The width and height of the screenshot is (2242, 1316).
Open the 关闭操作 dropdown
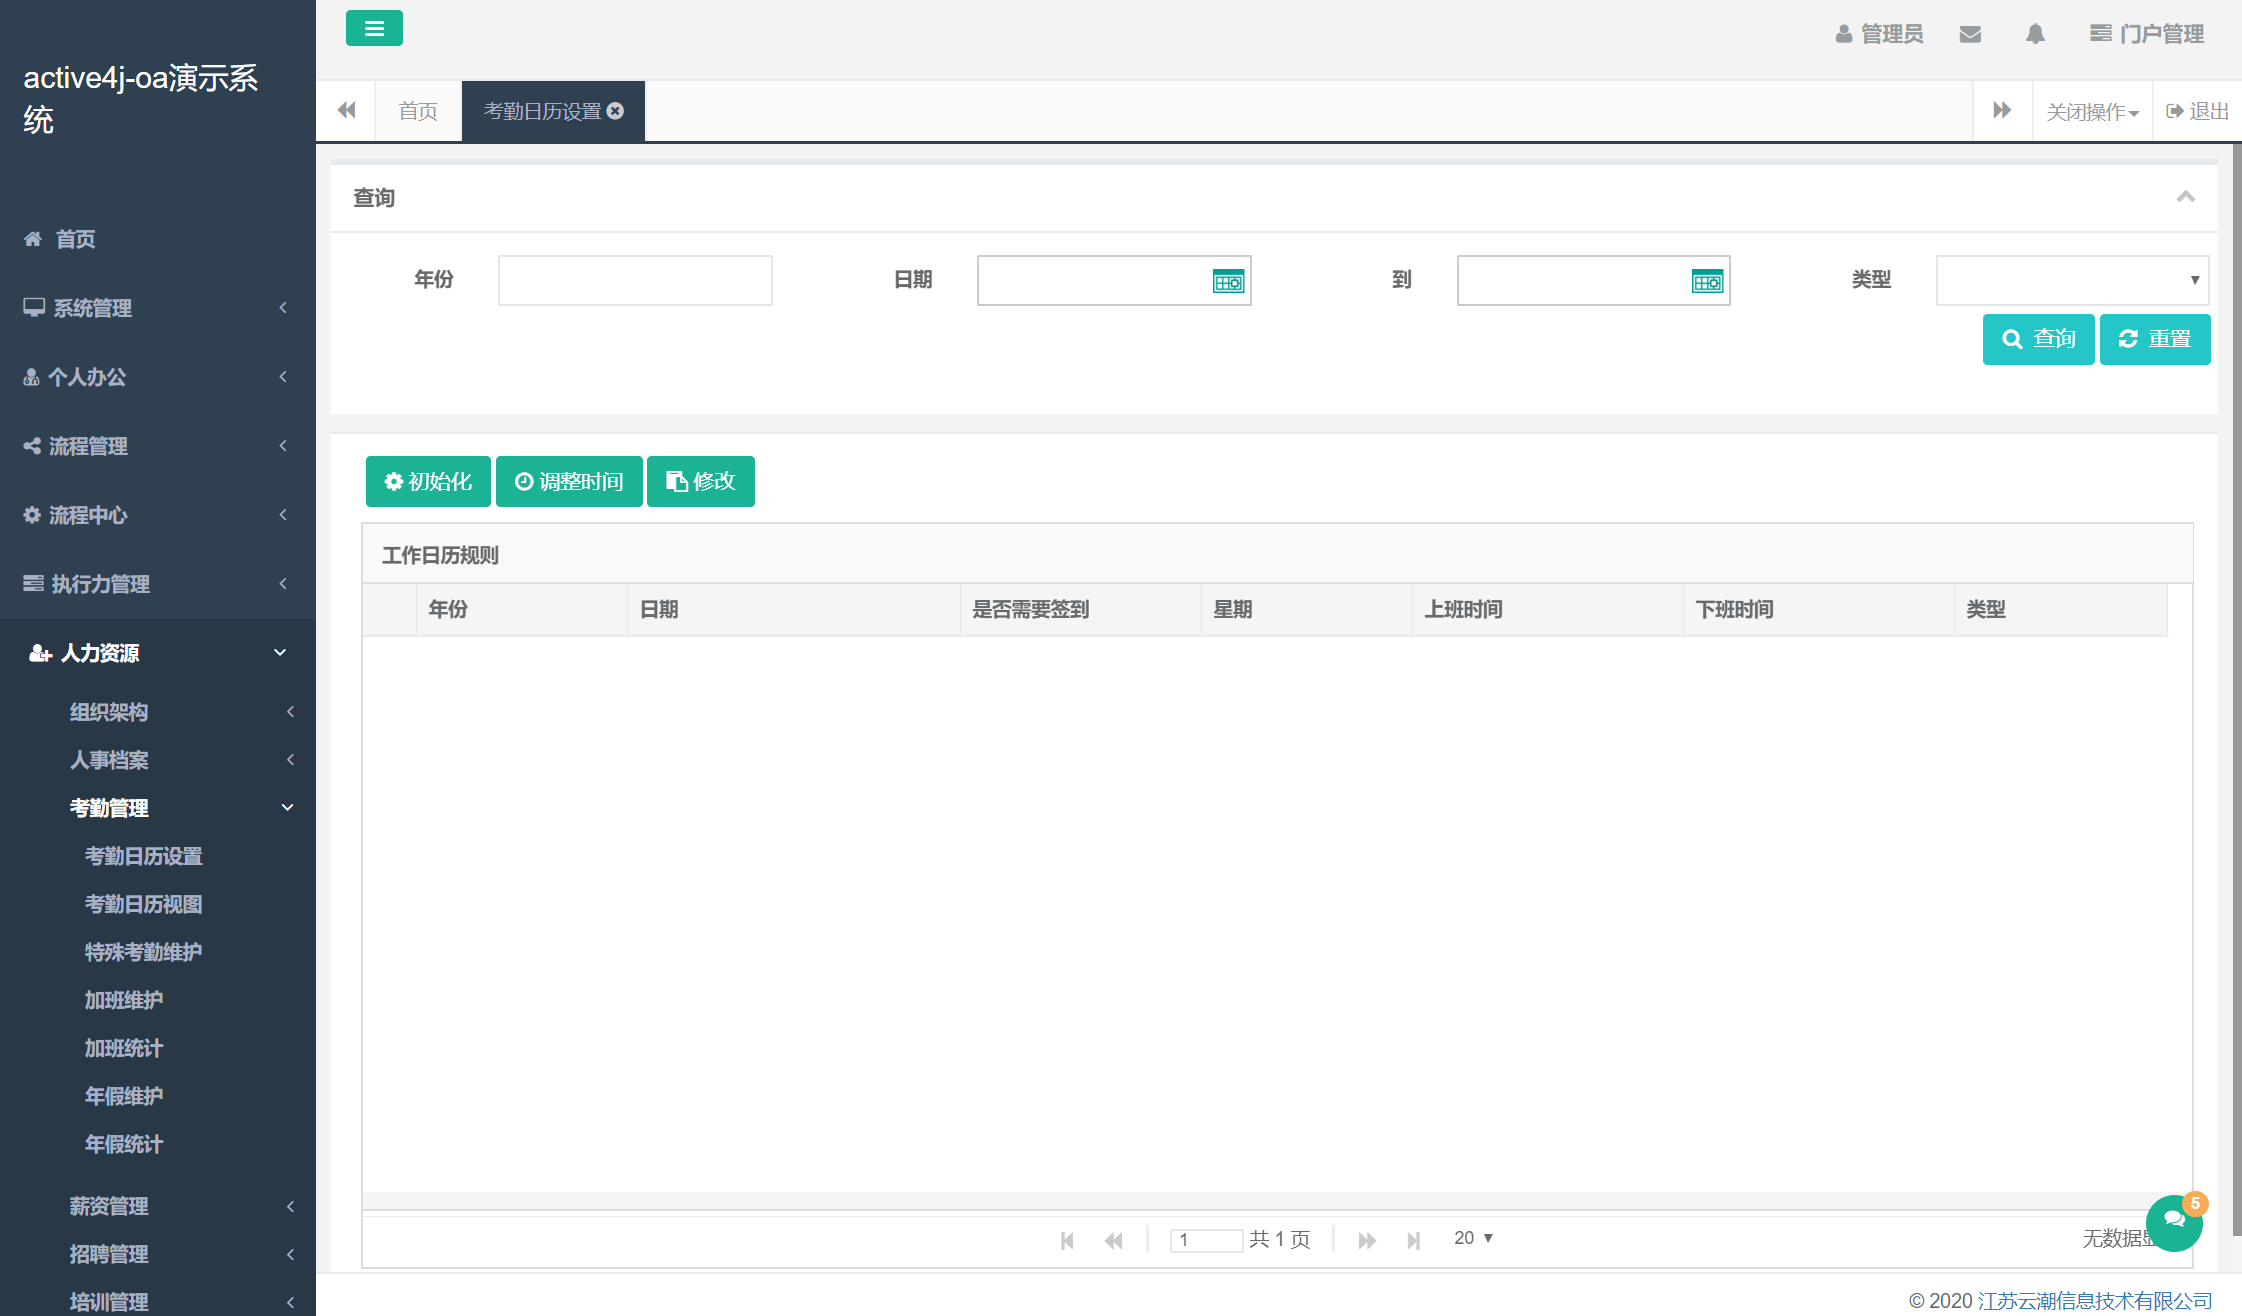[2092, 111]
